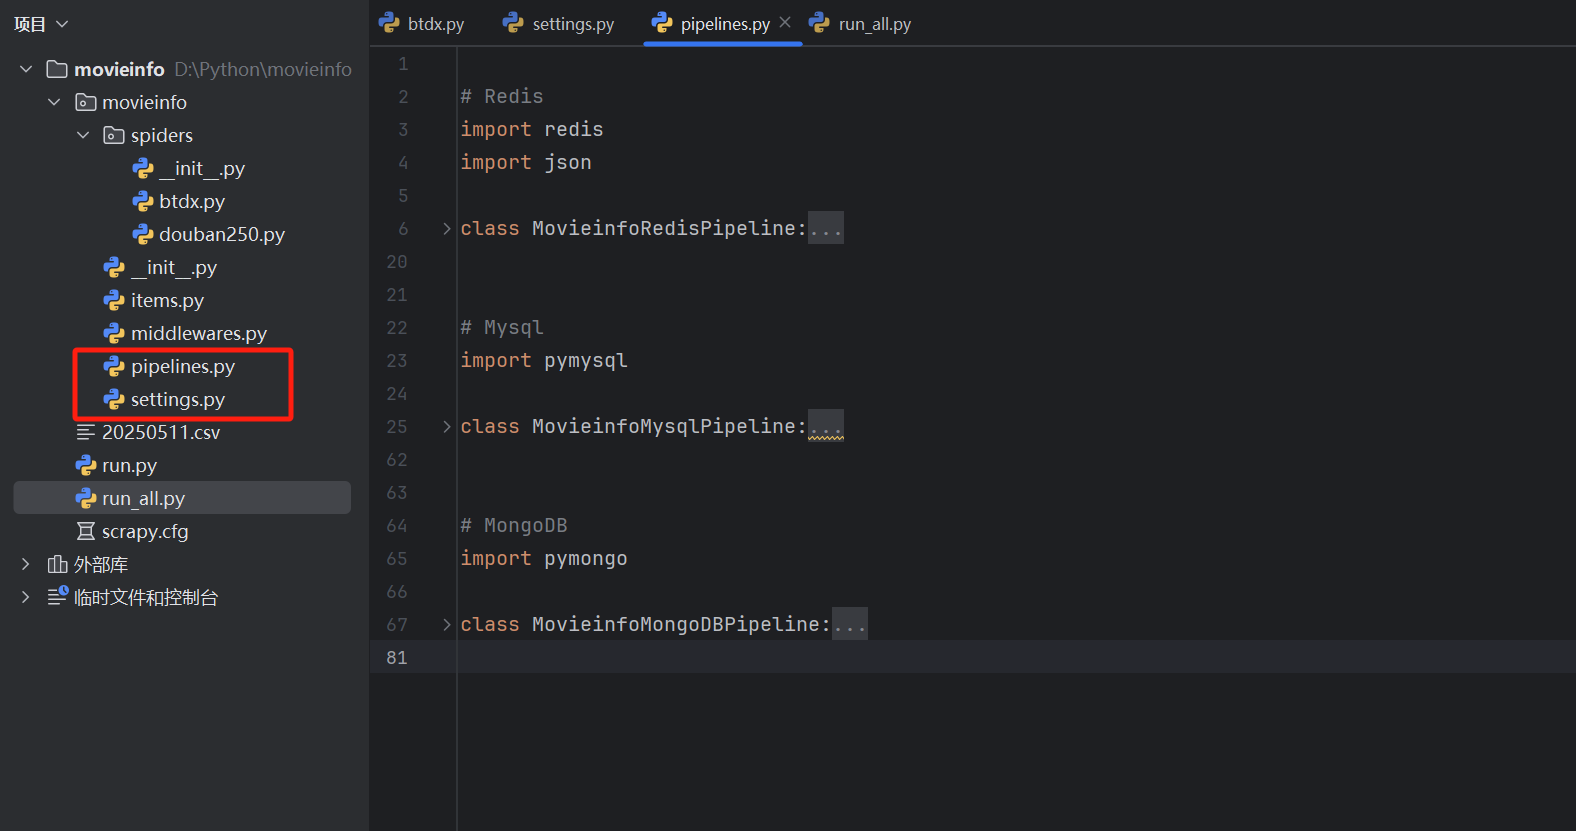
Task: Click the Python icon next to middlewares.py
Action: pos(114,333)
